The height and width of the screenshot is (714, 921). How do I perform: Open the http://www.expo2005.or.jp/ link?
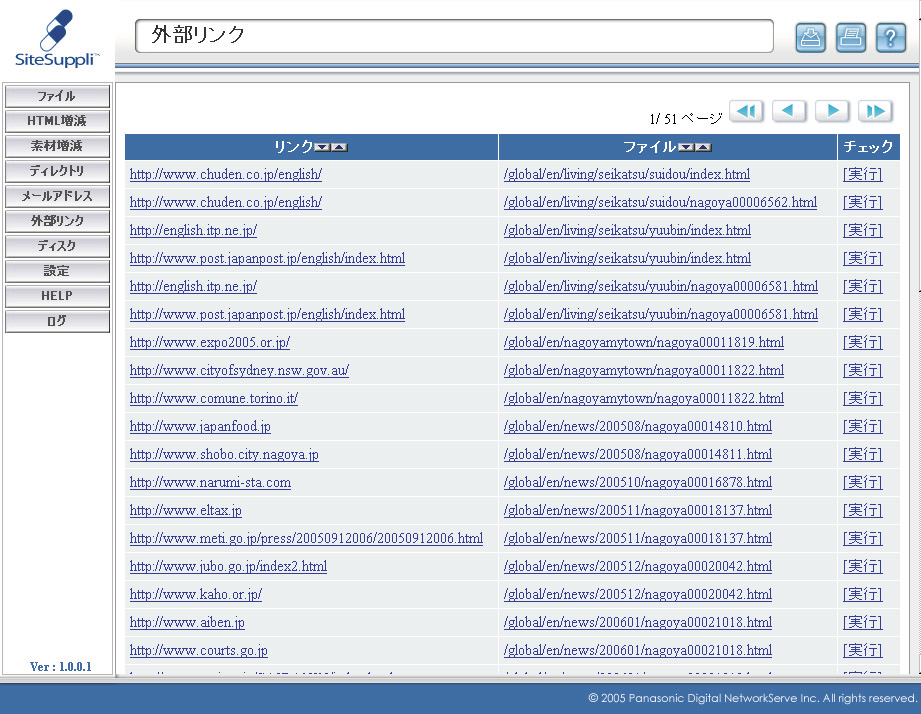click(x=210, y=342)
